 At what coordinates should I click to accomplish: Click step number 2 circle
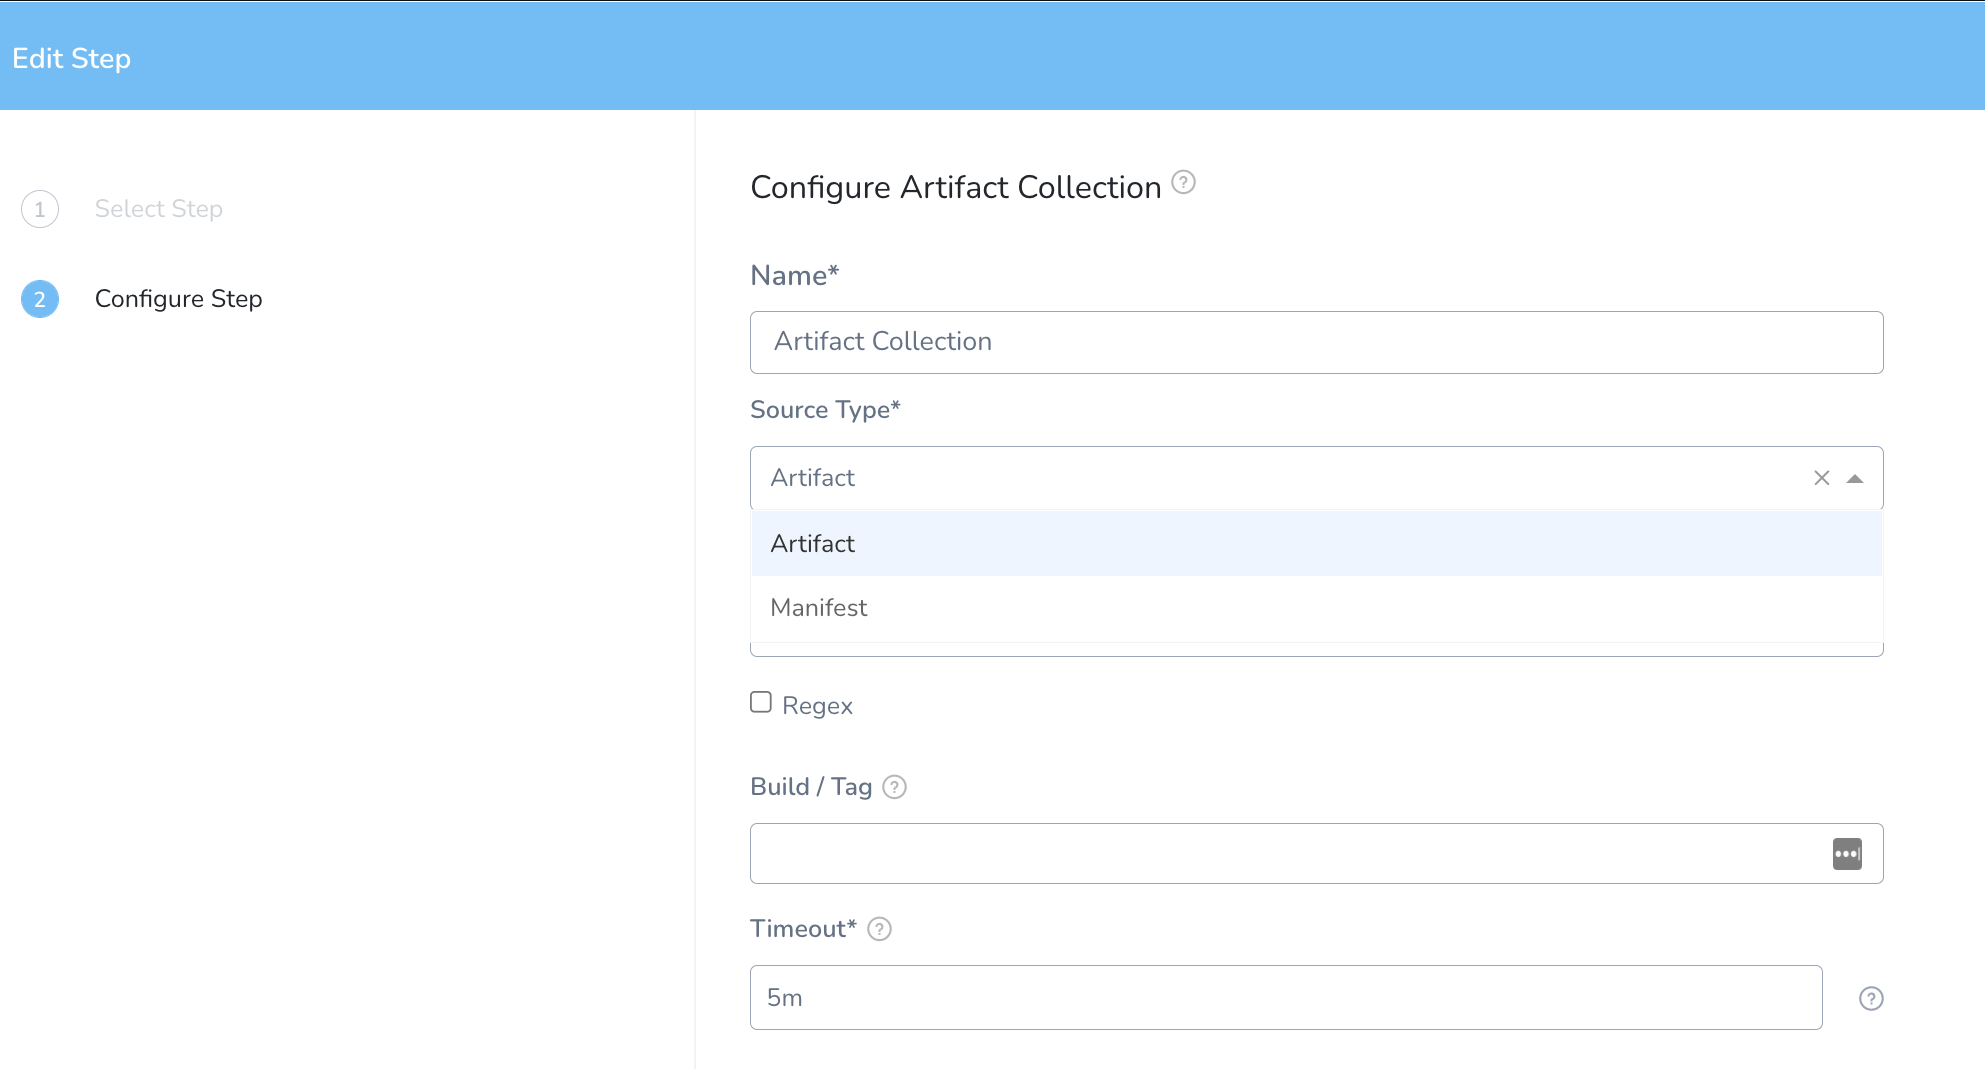40,299
